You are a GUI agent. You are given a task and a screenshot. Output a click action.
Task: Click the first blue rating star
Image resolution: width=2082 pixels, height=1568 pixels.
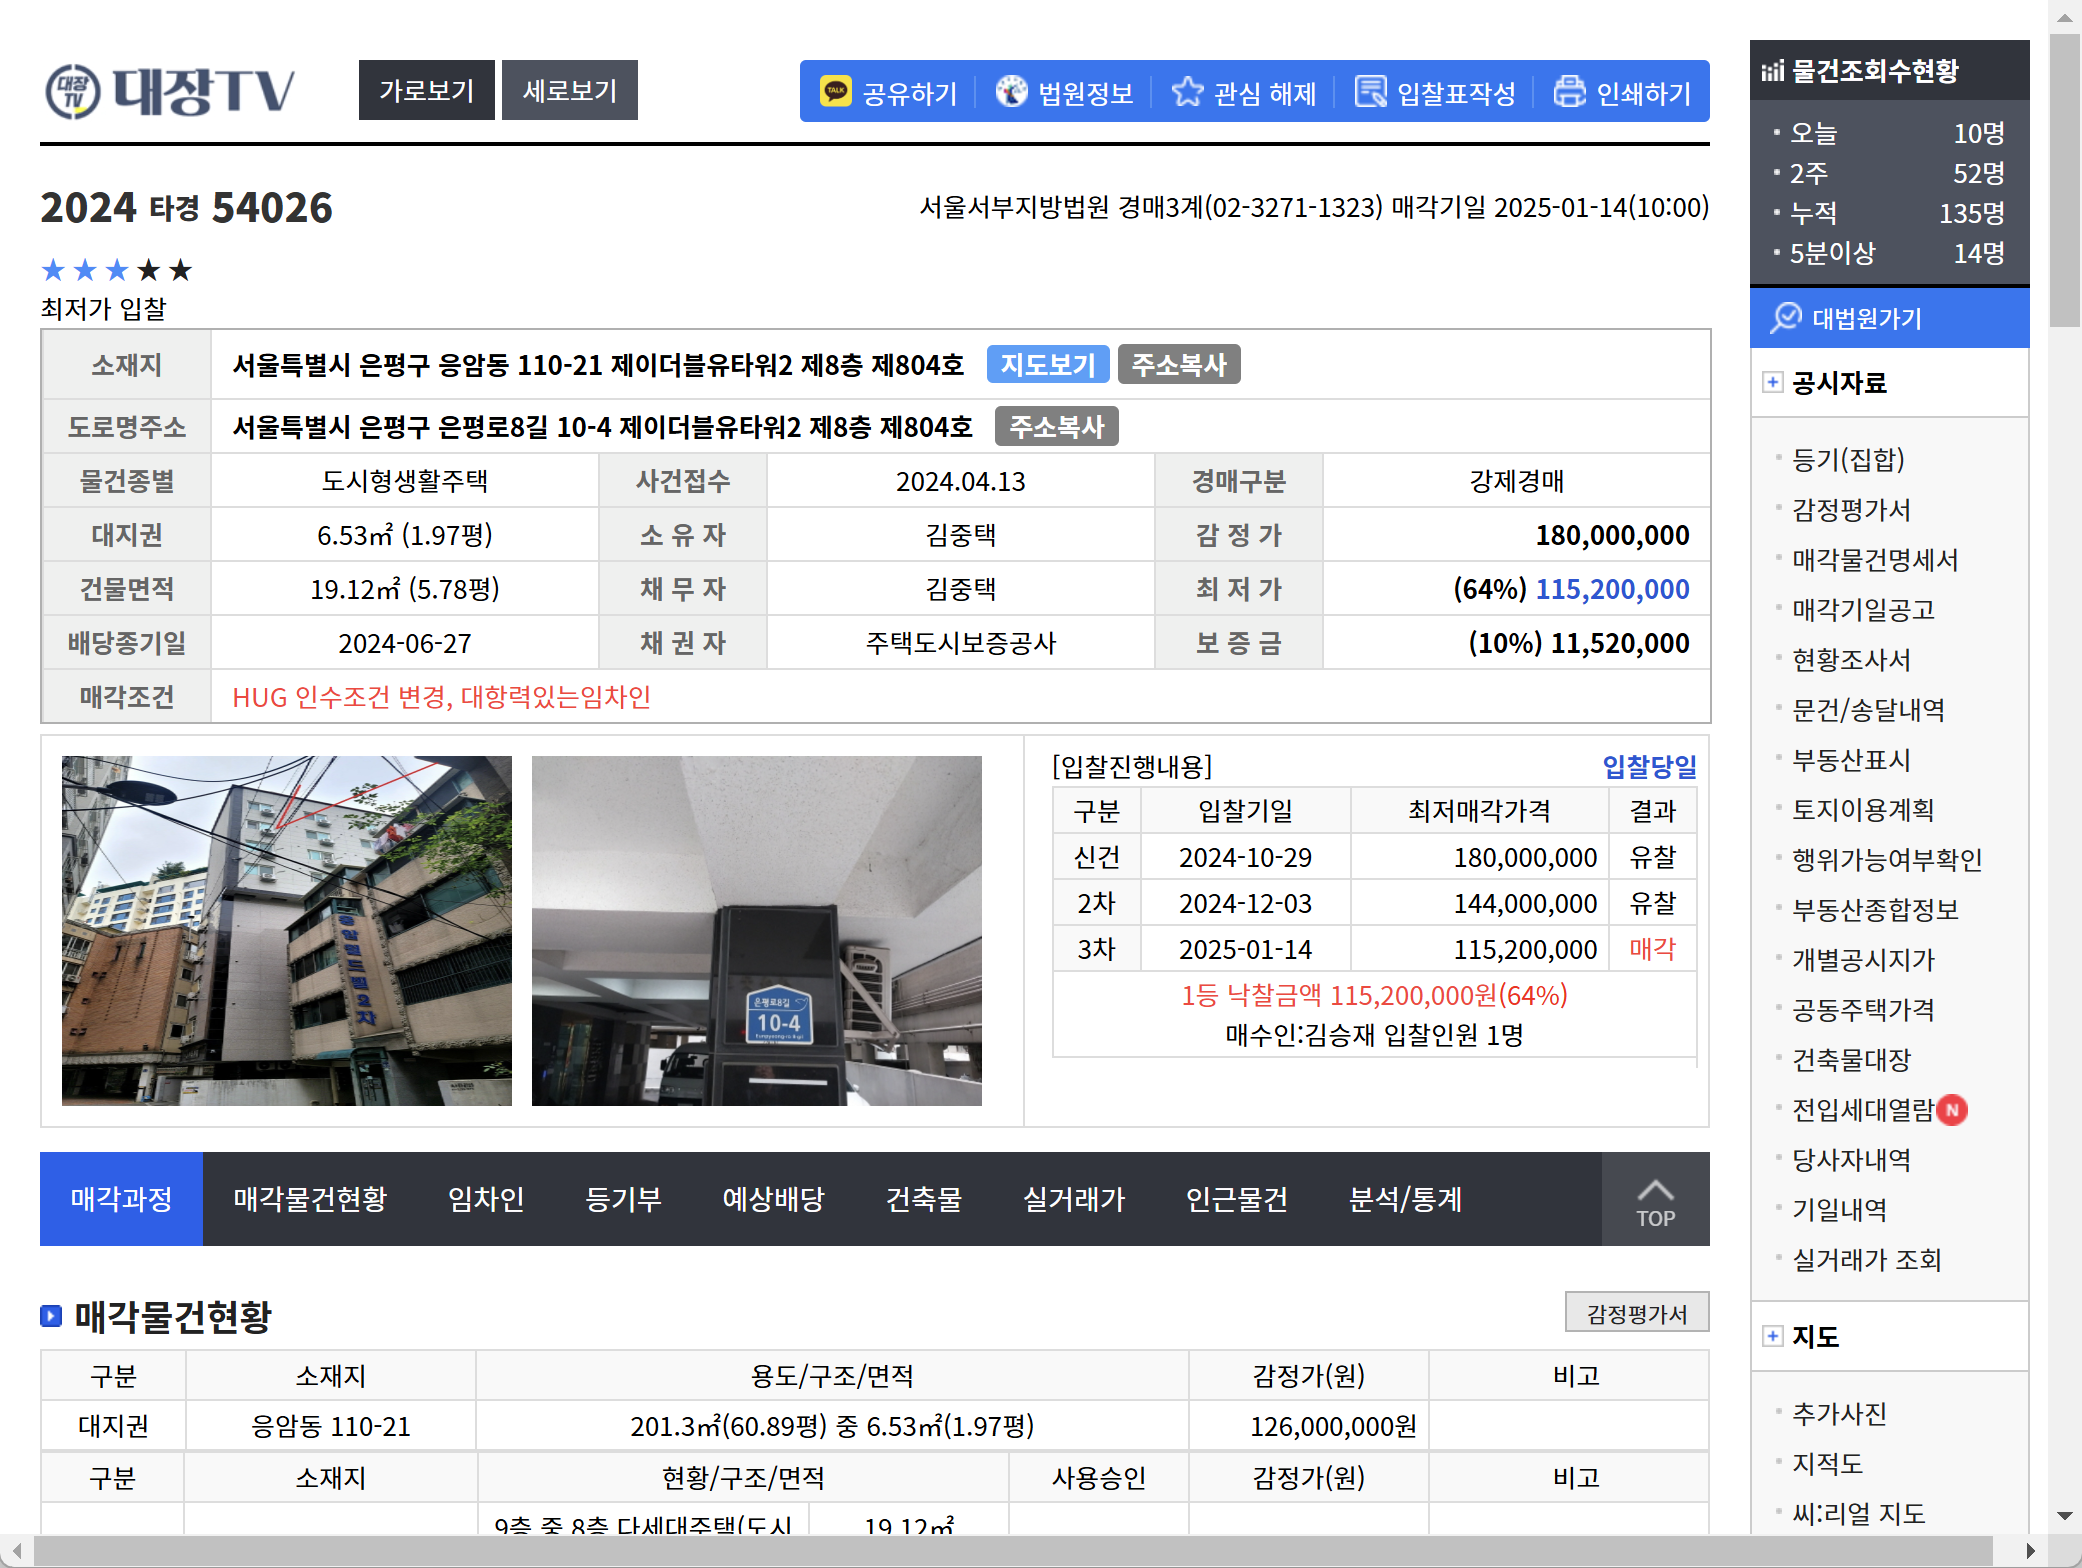53,270
